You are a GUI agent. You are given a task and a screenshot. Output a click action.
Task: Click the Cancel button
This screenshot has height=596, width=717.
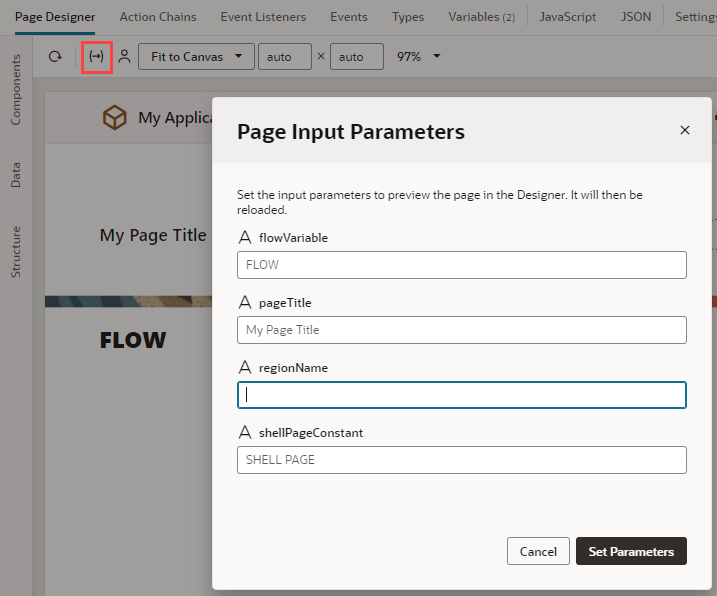point(538,551)
